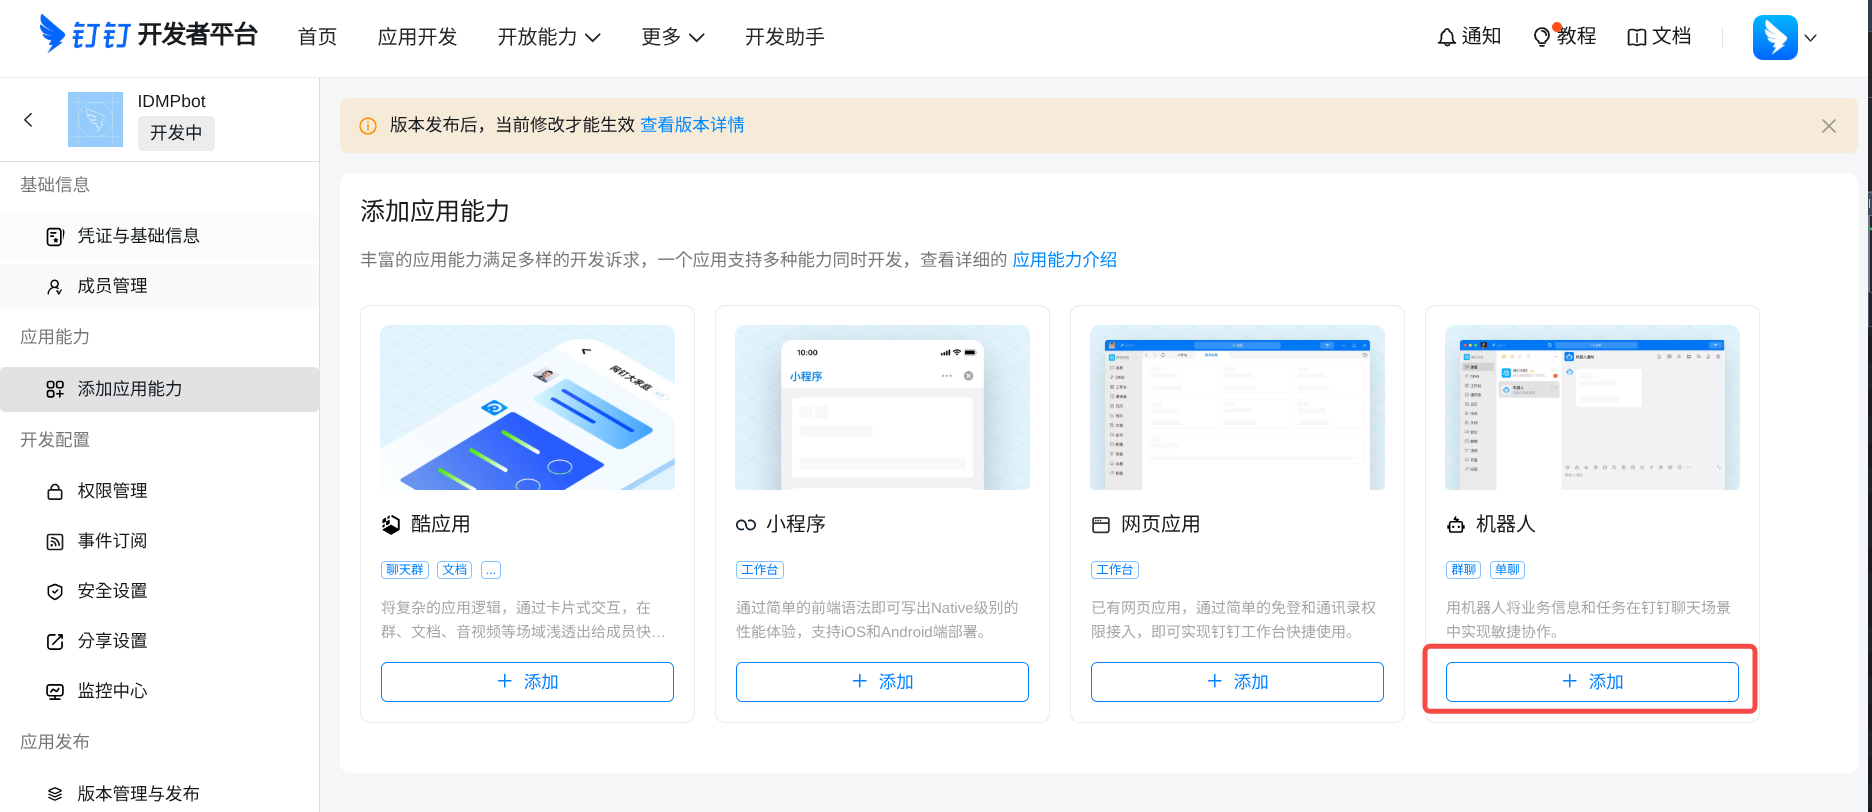Click the add app capability grid icon
The height and width of the screenshot is (812, 1872).
[55, 390]
